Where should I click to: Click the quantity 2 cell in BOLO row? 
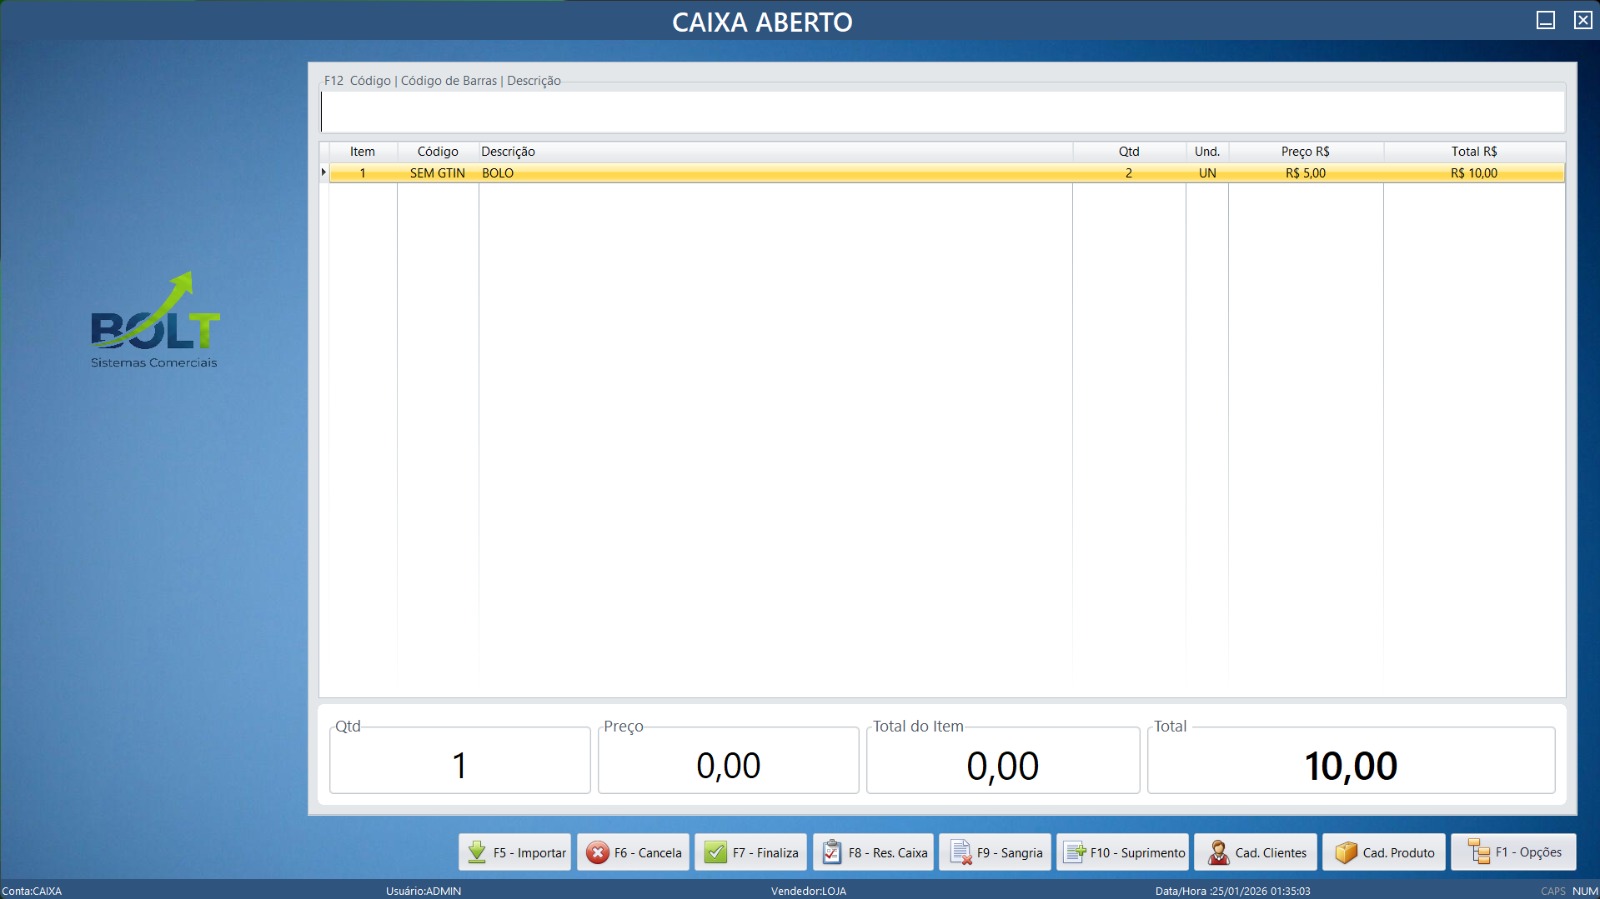[1129, 173]
